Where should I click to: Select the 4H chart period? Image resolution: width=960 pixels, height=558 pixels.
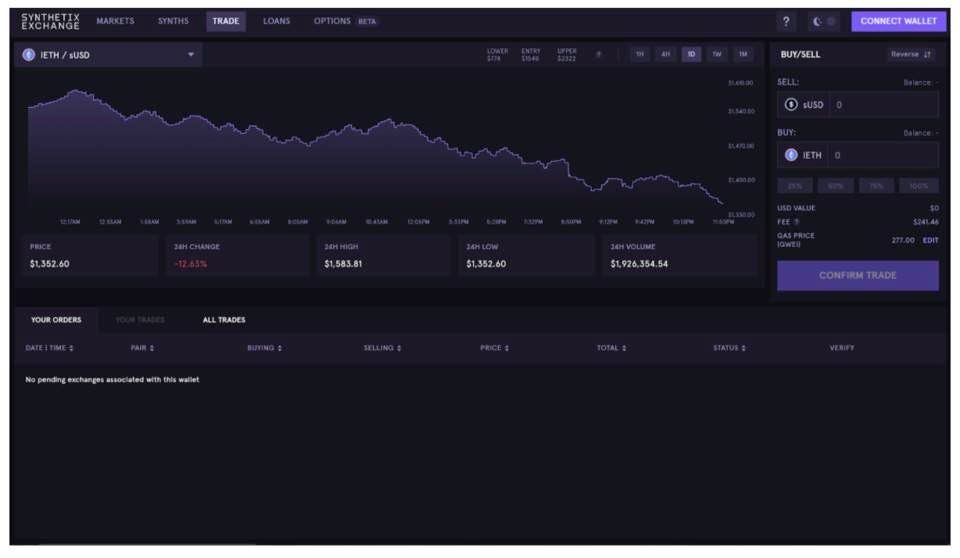[x=666, y=55]
